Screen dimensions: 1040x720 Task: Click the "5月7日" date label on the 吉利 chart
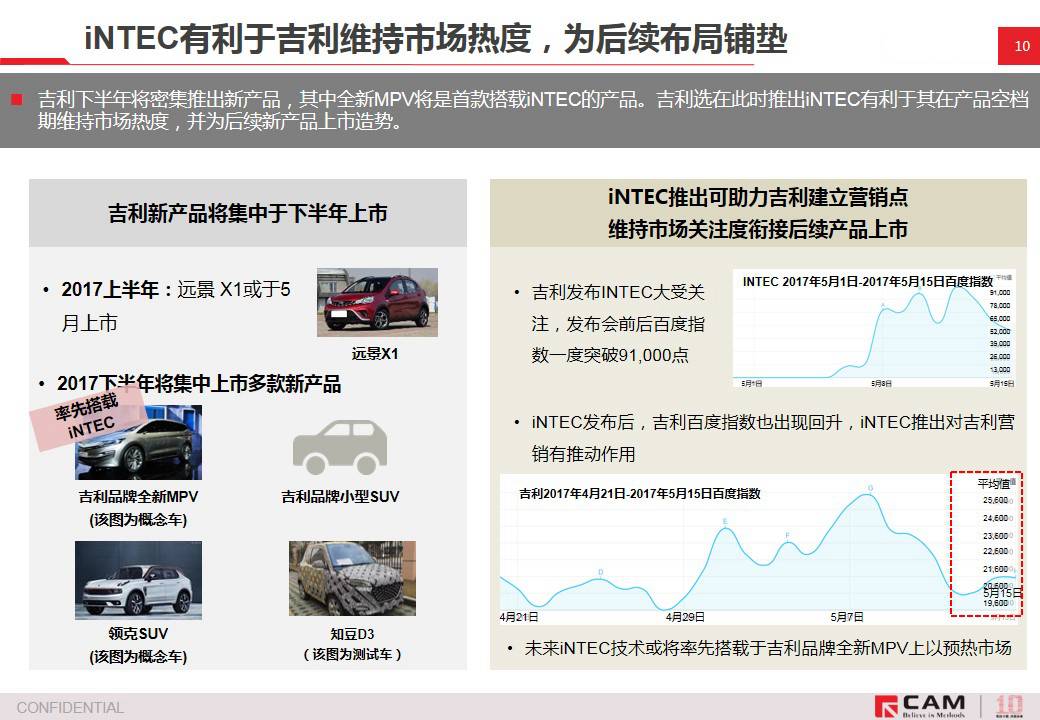coord(847,617)
